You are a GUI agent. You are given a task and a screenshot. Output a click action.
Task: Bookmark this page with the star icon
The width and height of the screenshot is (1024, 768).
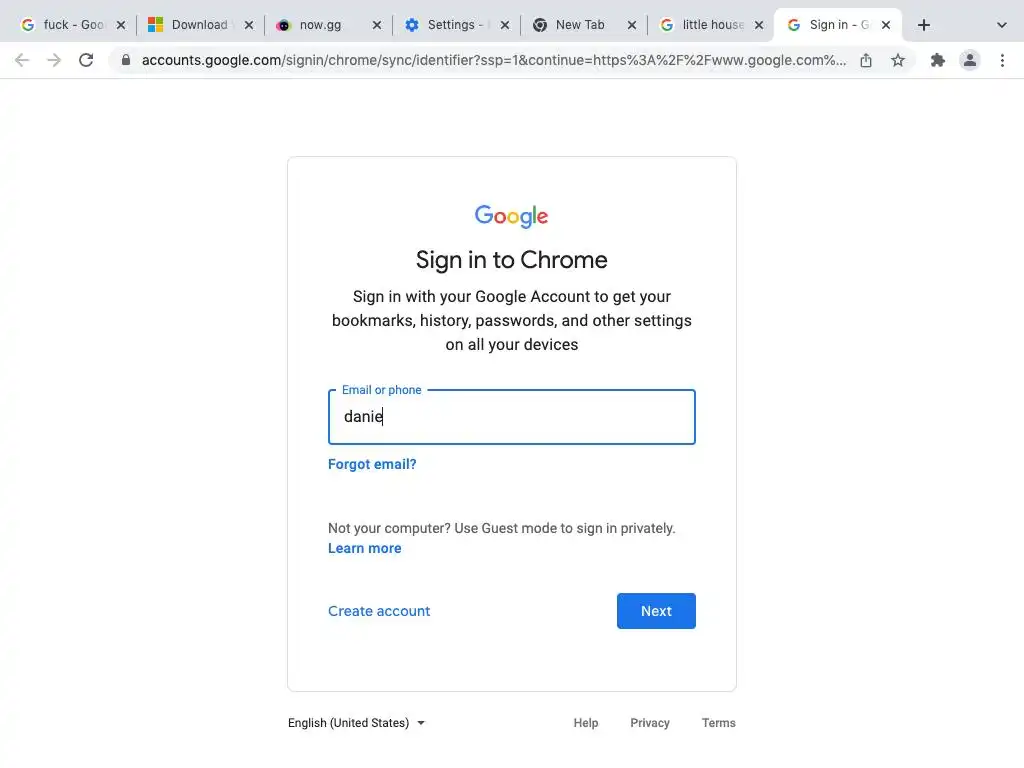click(x=898, y=60)
